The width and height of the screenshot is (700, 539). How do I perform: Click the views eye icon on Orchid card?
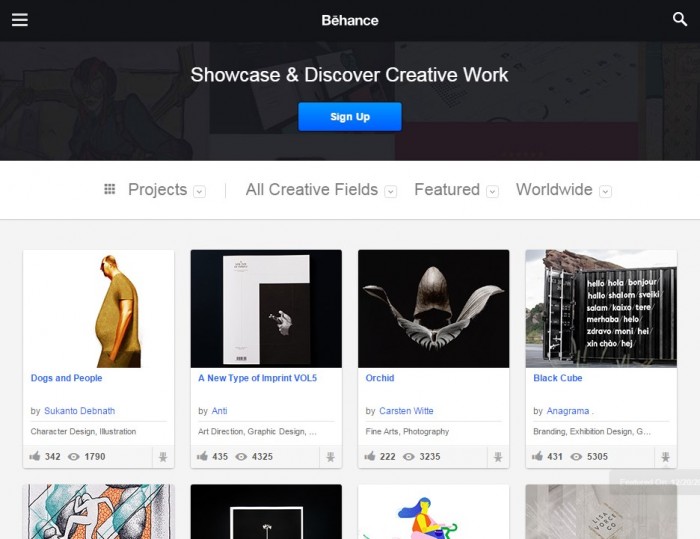pos(409,456)
